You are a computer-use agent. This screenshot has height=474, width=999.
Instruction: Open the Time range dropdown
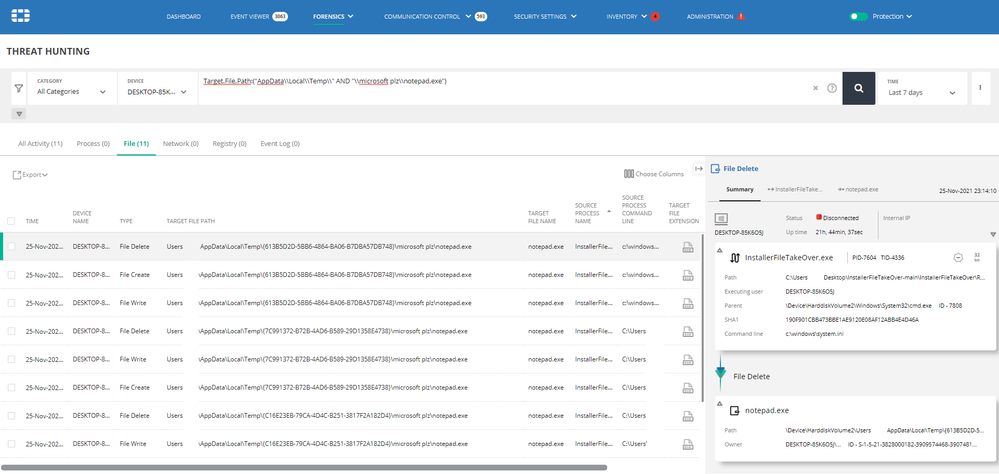(922, 92)
